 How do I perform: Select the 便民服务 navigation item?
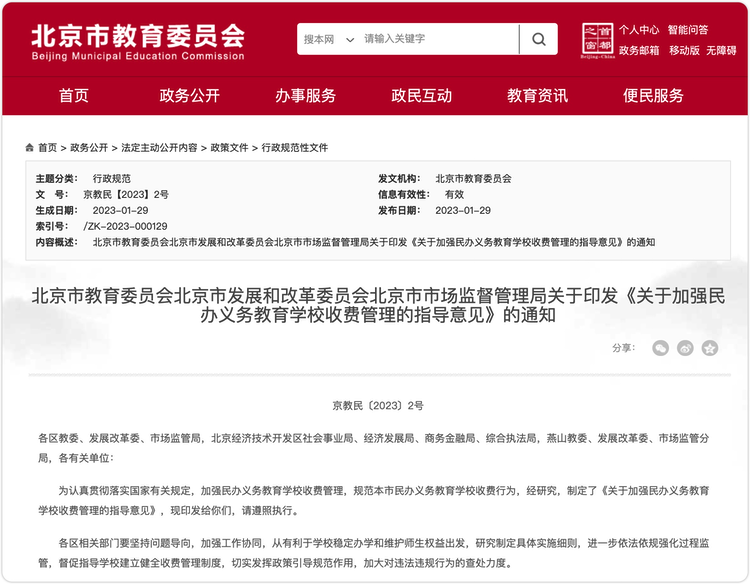654,96
